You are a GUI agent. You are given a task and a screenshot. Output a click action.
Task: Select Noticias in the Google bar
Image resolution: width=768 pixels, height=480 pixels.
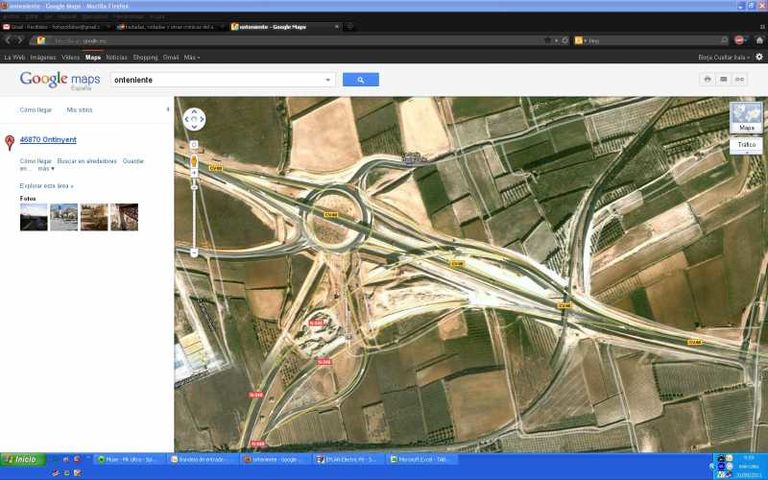[x=117, y=57]
